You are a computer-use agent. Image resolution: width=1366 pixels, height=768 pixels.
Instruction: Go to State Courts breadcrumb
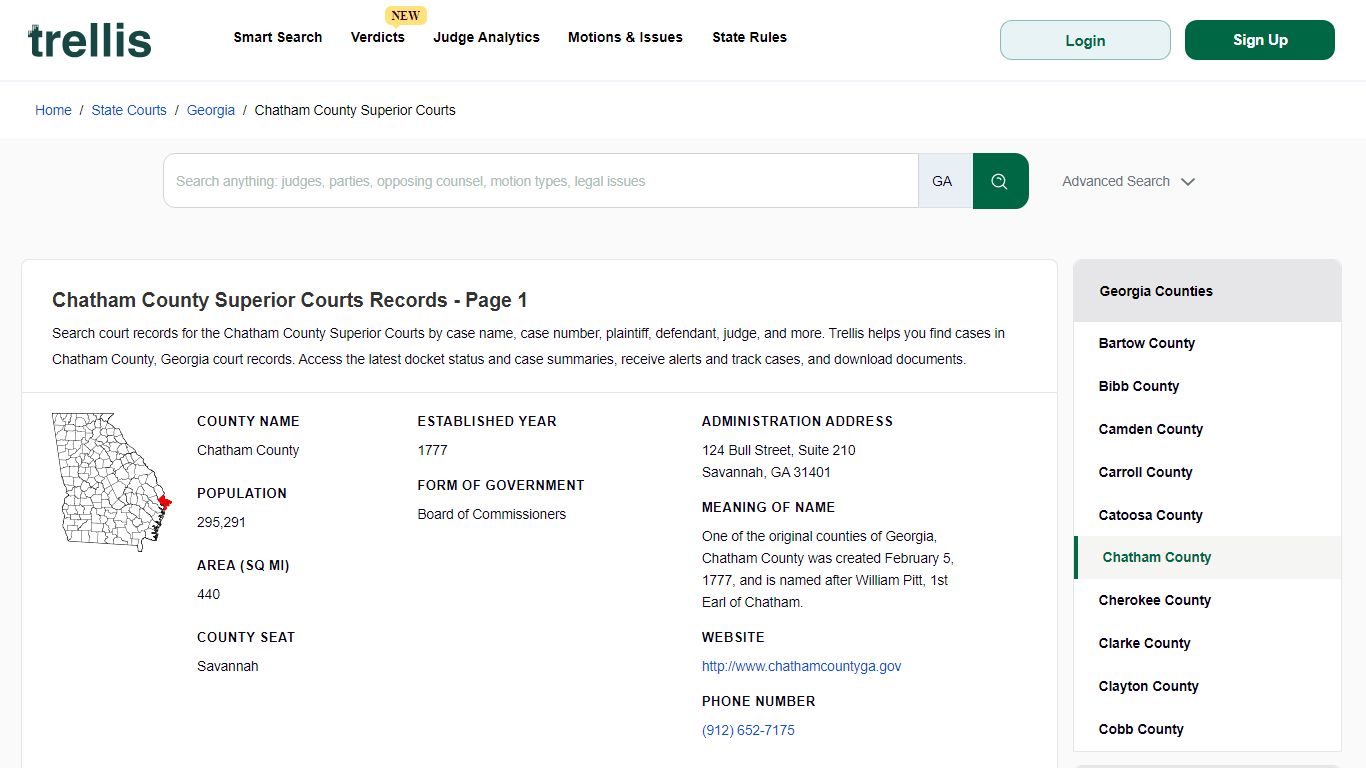pos(129,110)
